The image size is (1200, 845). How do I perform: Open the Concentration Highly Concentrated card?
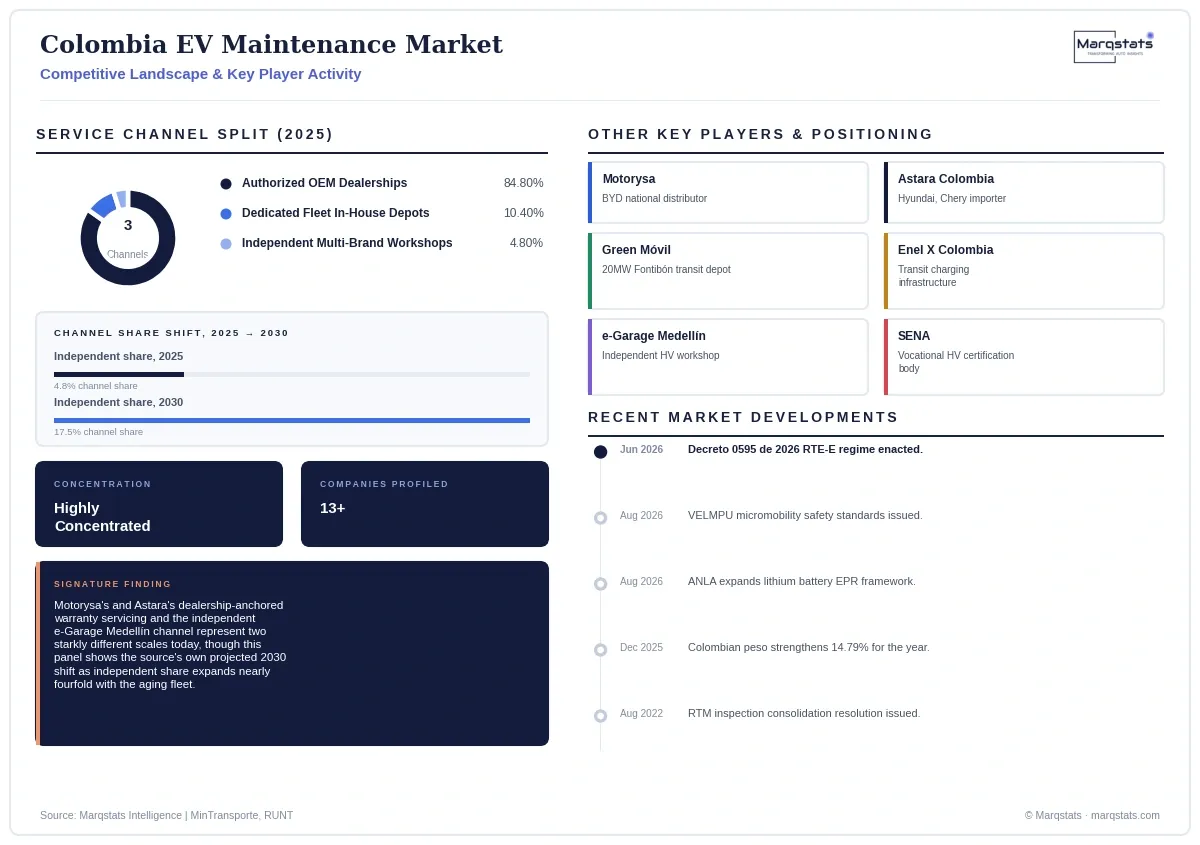(159, 504)
